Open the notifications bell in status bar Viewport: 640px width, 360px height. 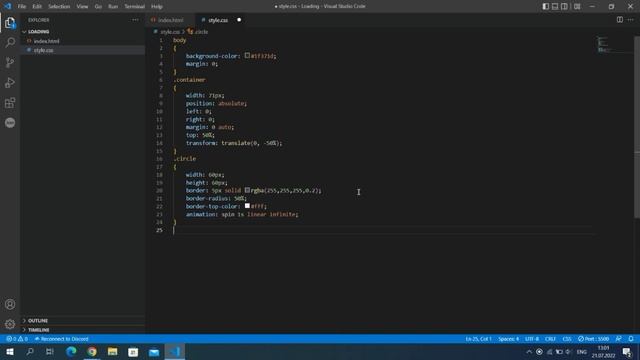tap(631, 339)
